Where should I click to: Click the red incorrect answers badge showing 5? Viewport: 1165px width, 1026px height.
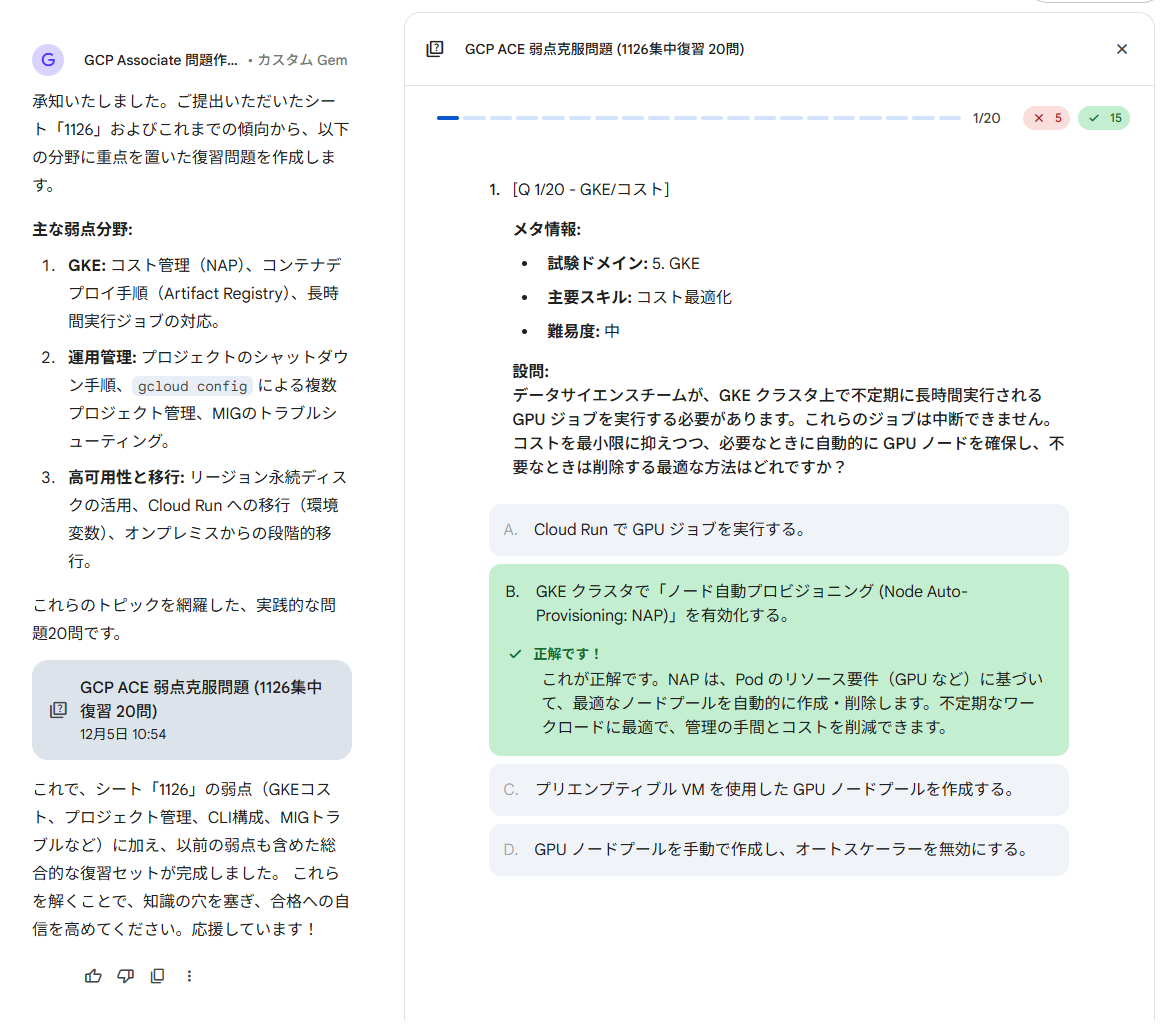(1046, 118)
